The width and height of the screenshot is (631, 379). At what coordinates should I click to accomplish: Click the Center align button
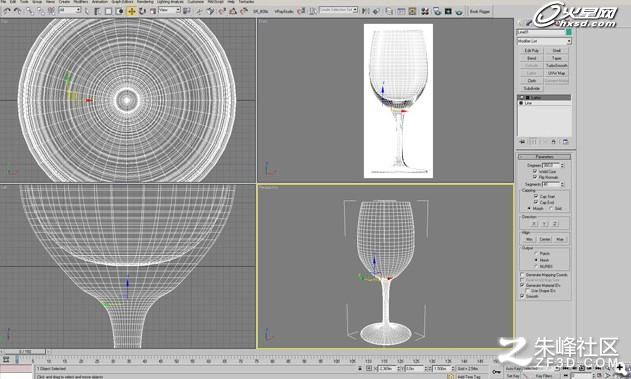click(544, 239)
